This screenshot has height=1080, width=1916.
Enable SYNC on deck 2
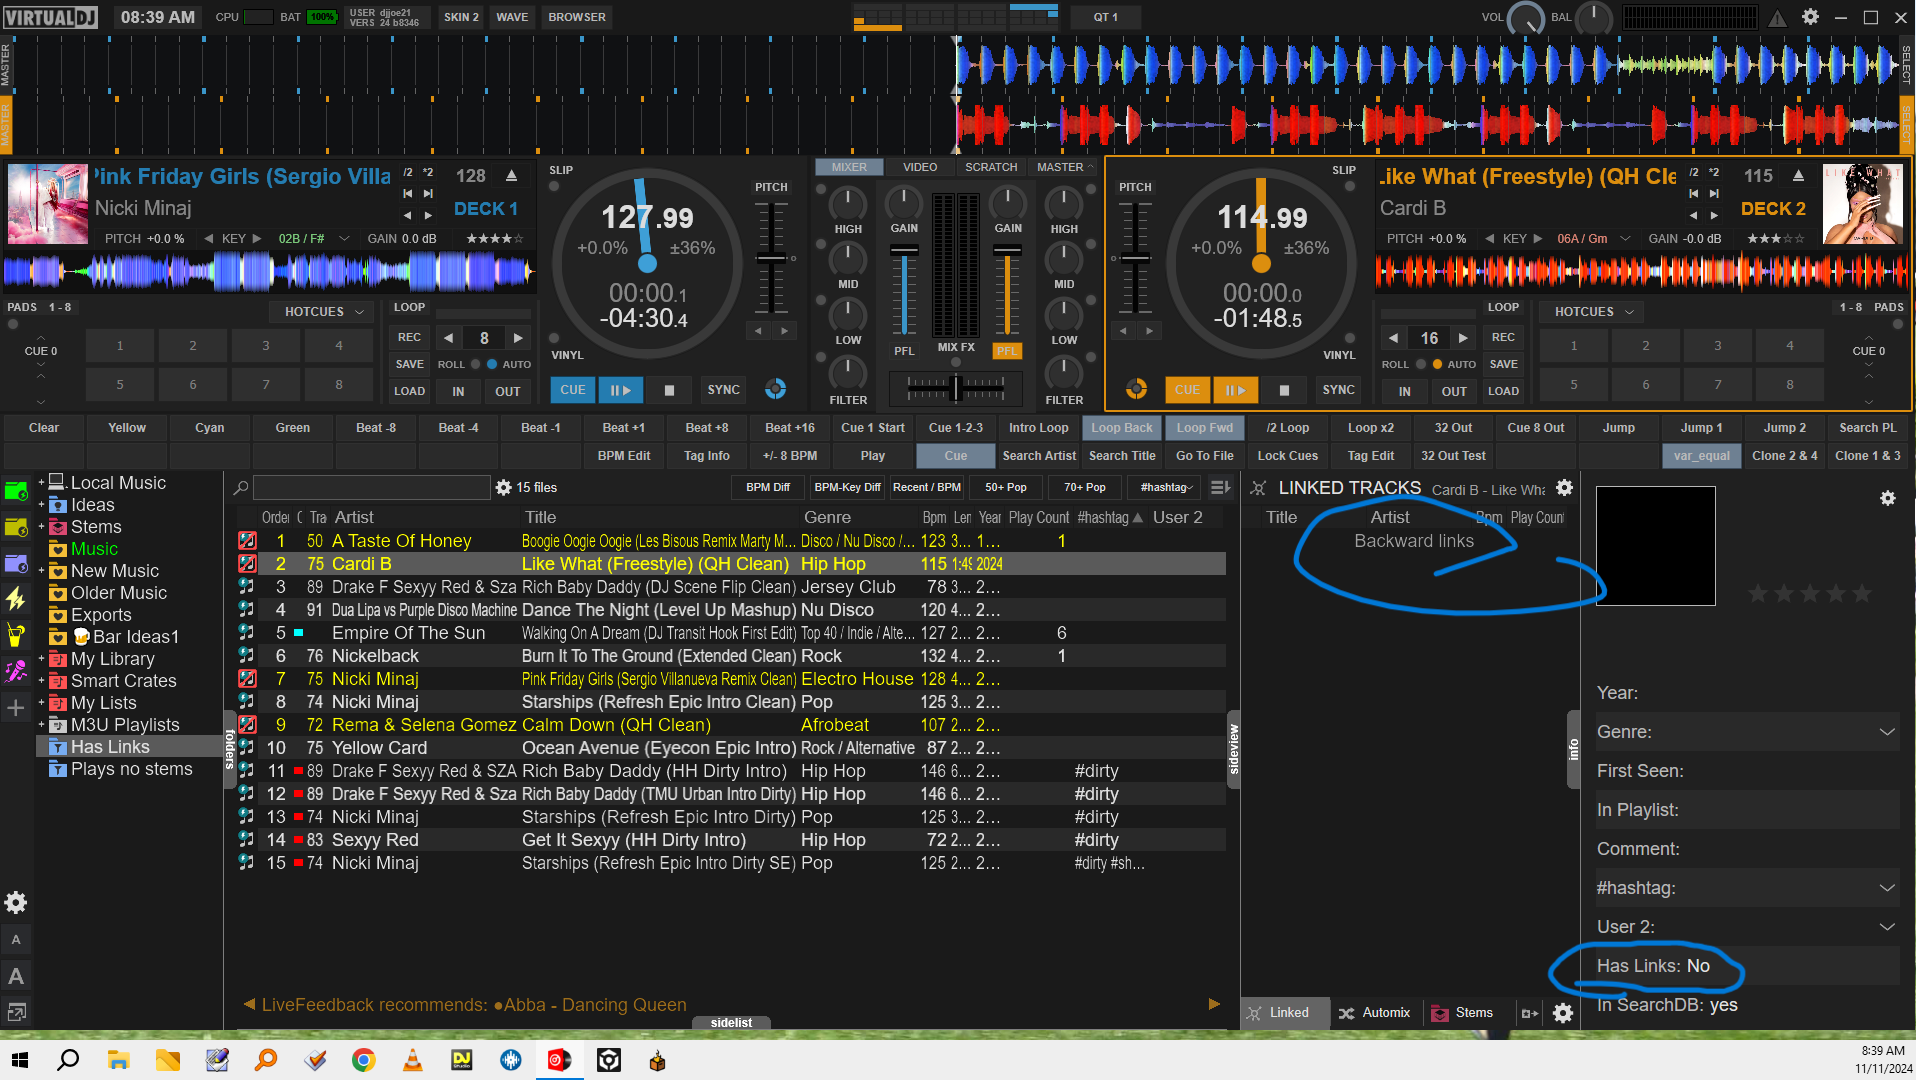tap(1339, 390)
